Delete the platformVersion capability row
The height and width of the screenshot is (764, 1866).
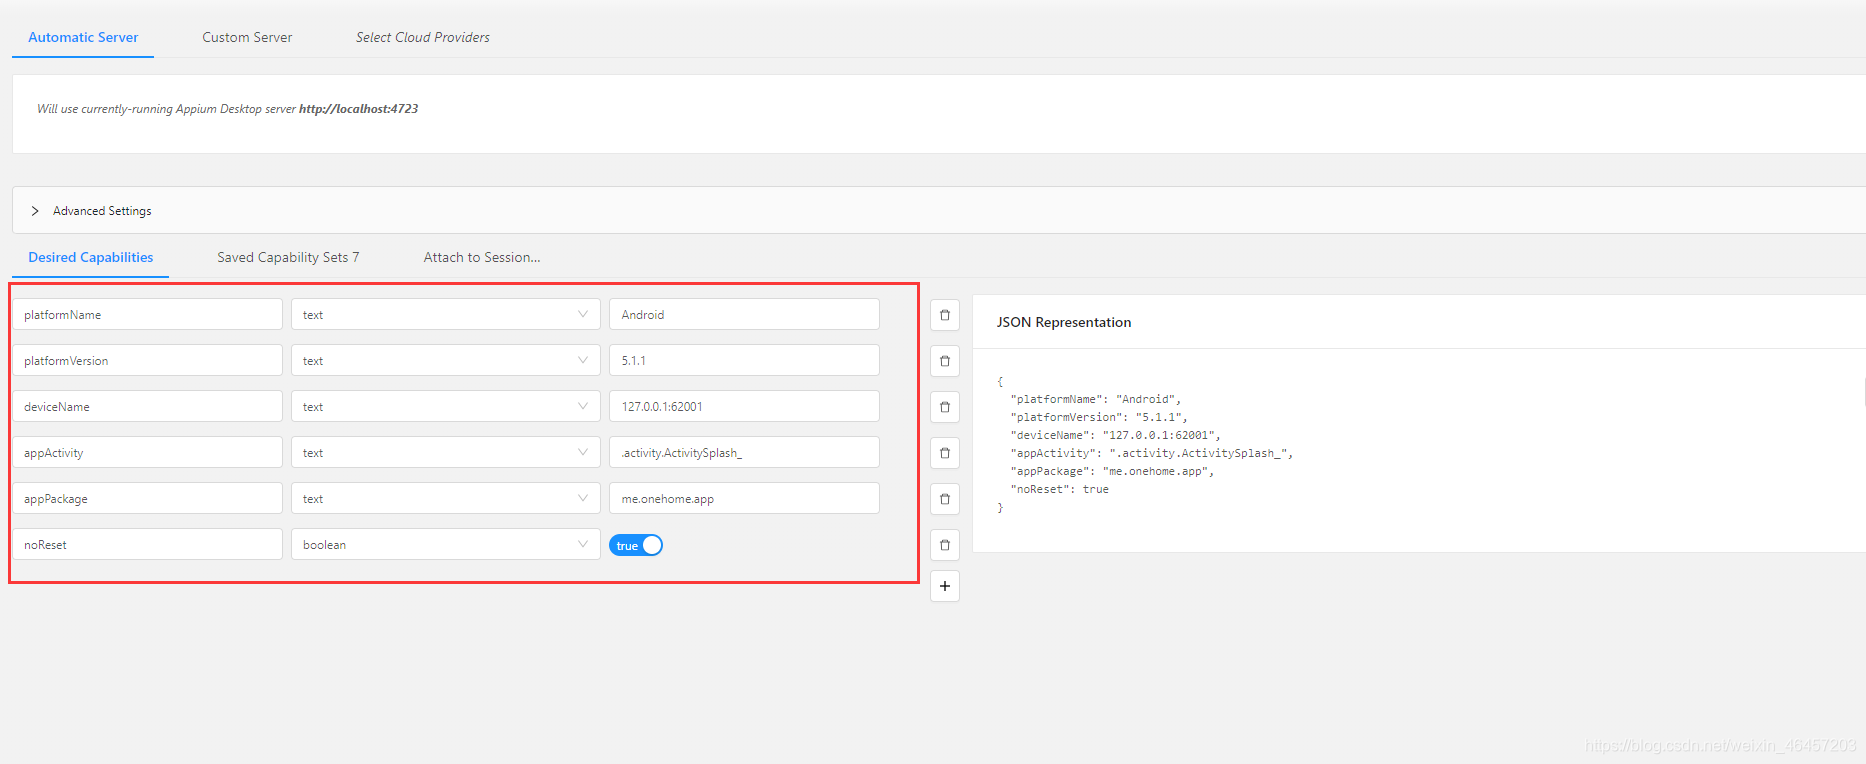click(x=945, y=361)
